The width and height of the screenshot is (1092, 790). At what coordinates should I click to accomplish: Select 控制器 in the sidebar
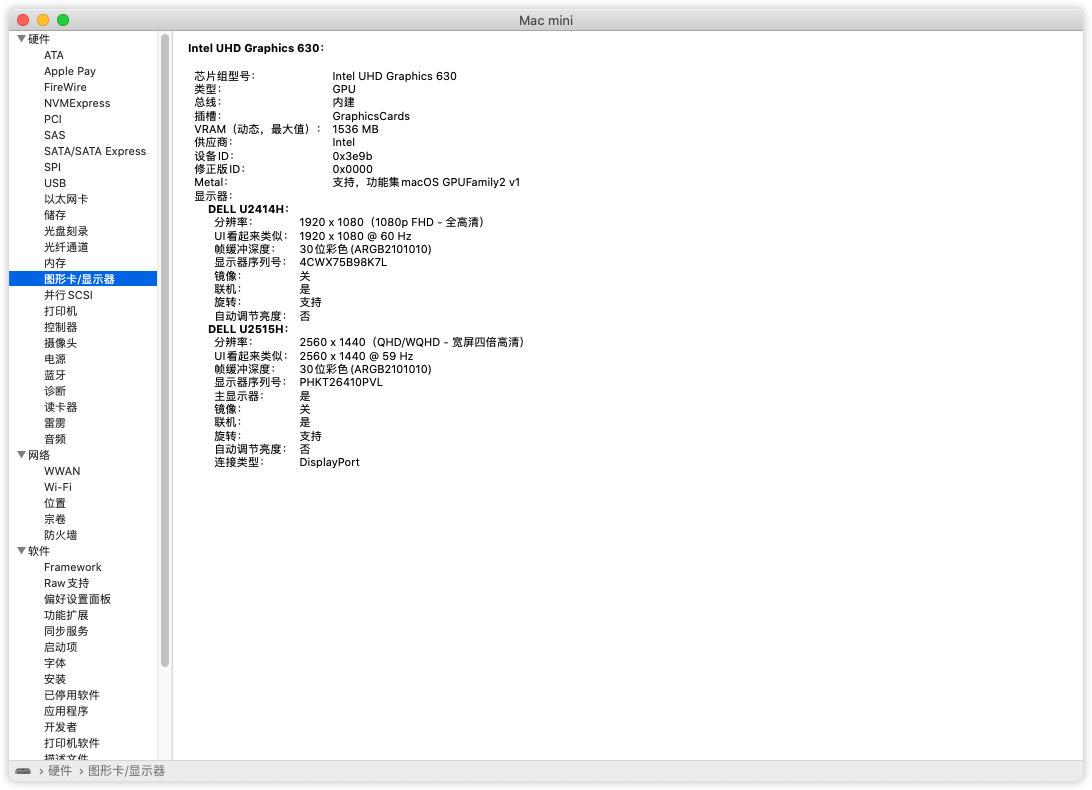61,327
